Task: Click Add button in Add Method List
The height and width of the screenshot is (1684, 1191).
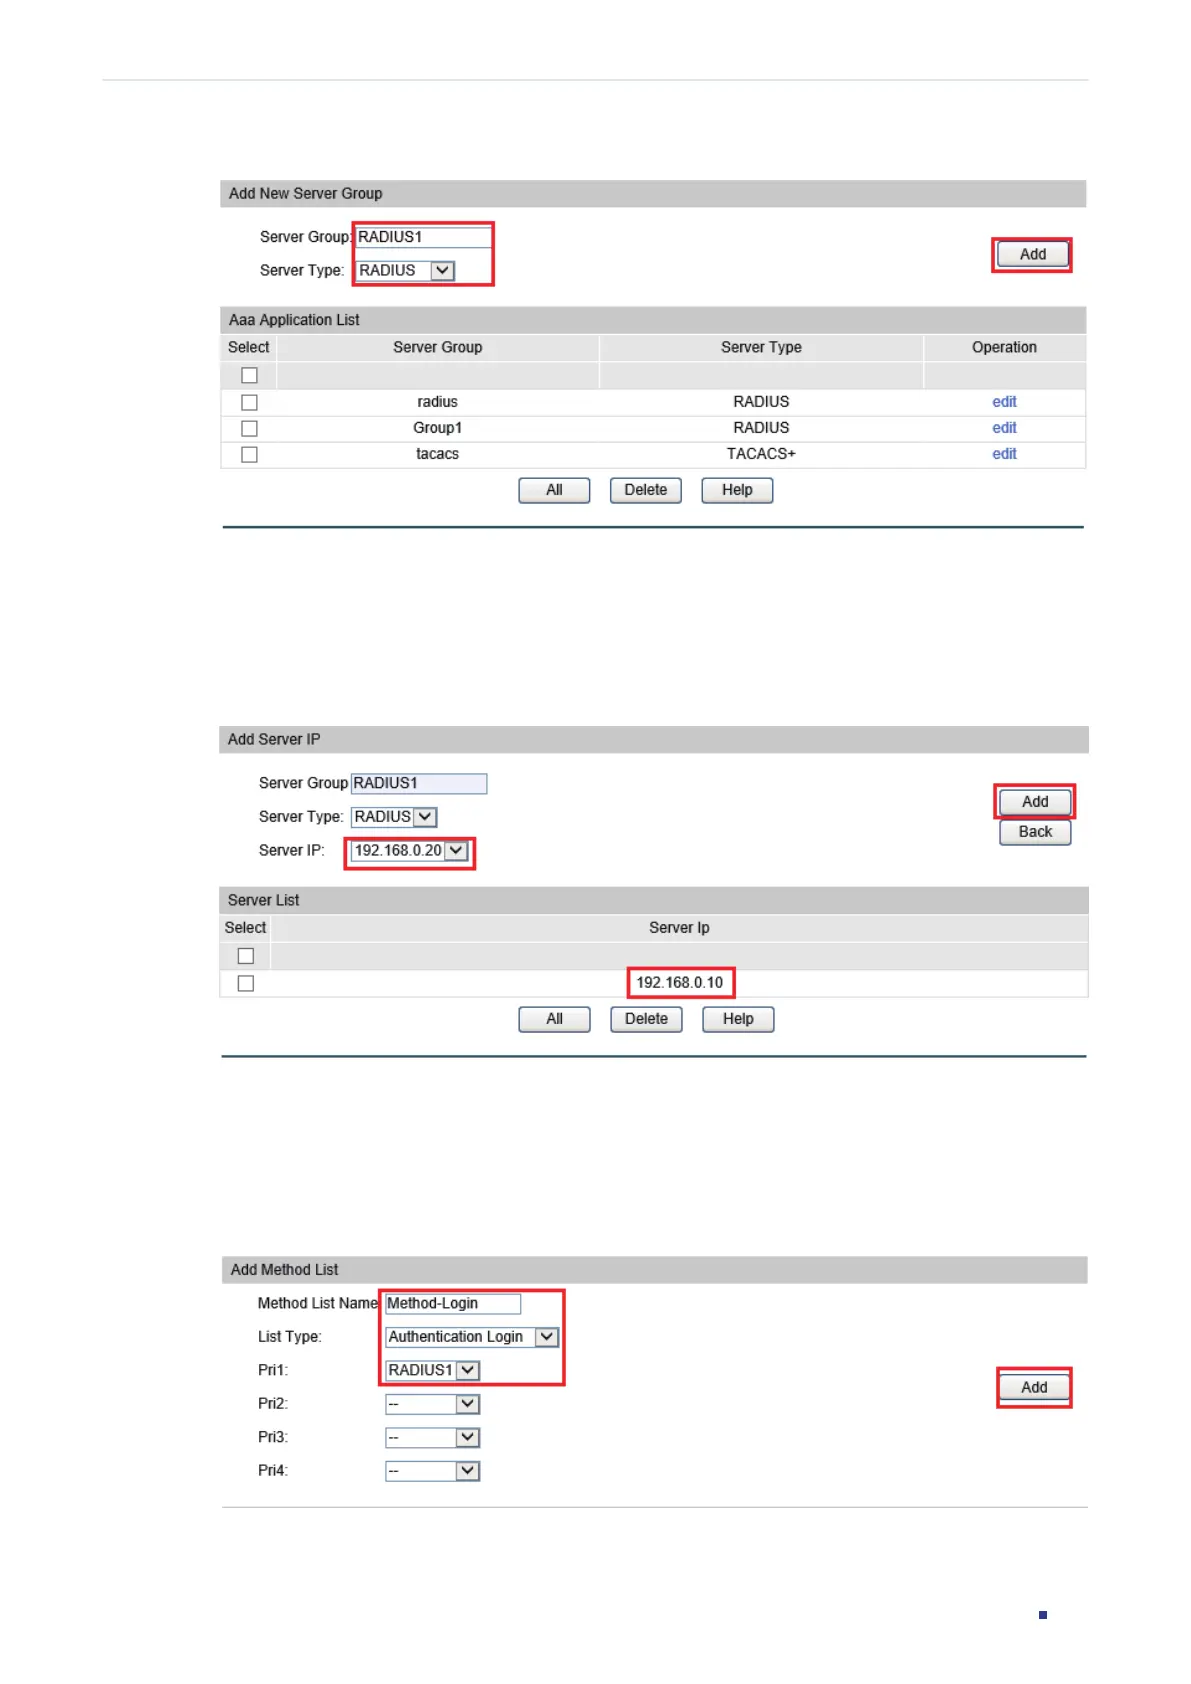Action: [1034, 1388]
